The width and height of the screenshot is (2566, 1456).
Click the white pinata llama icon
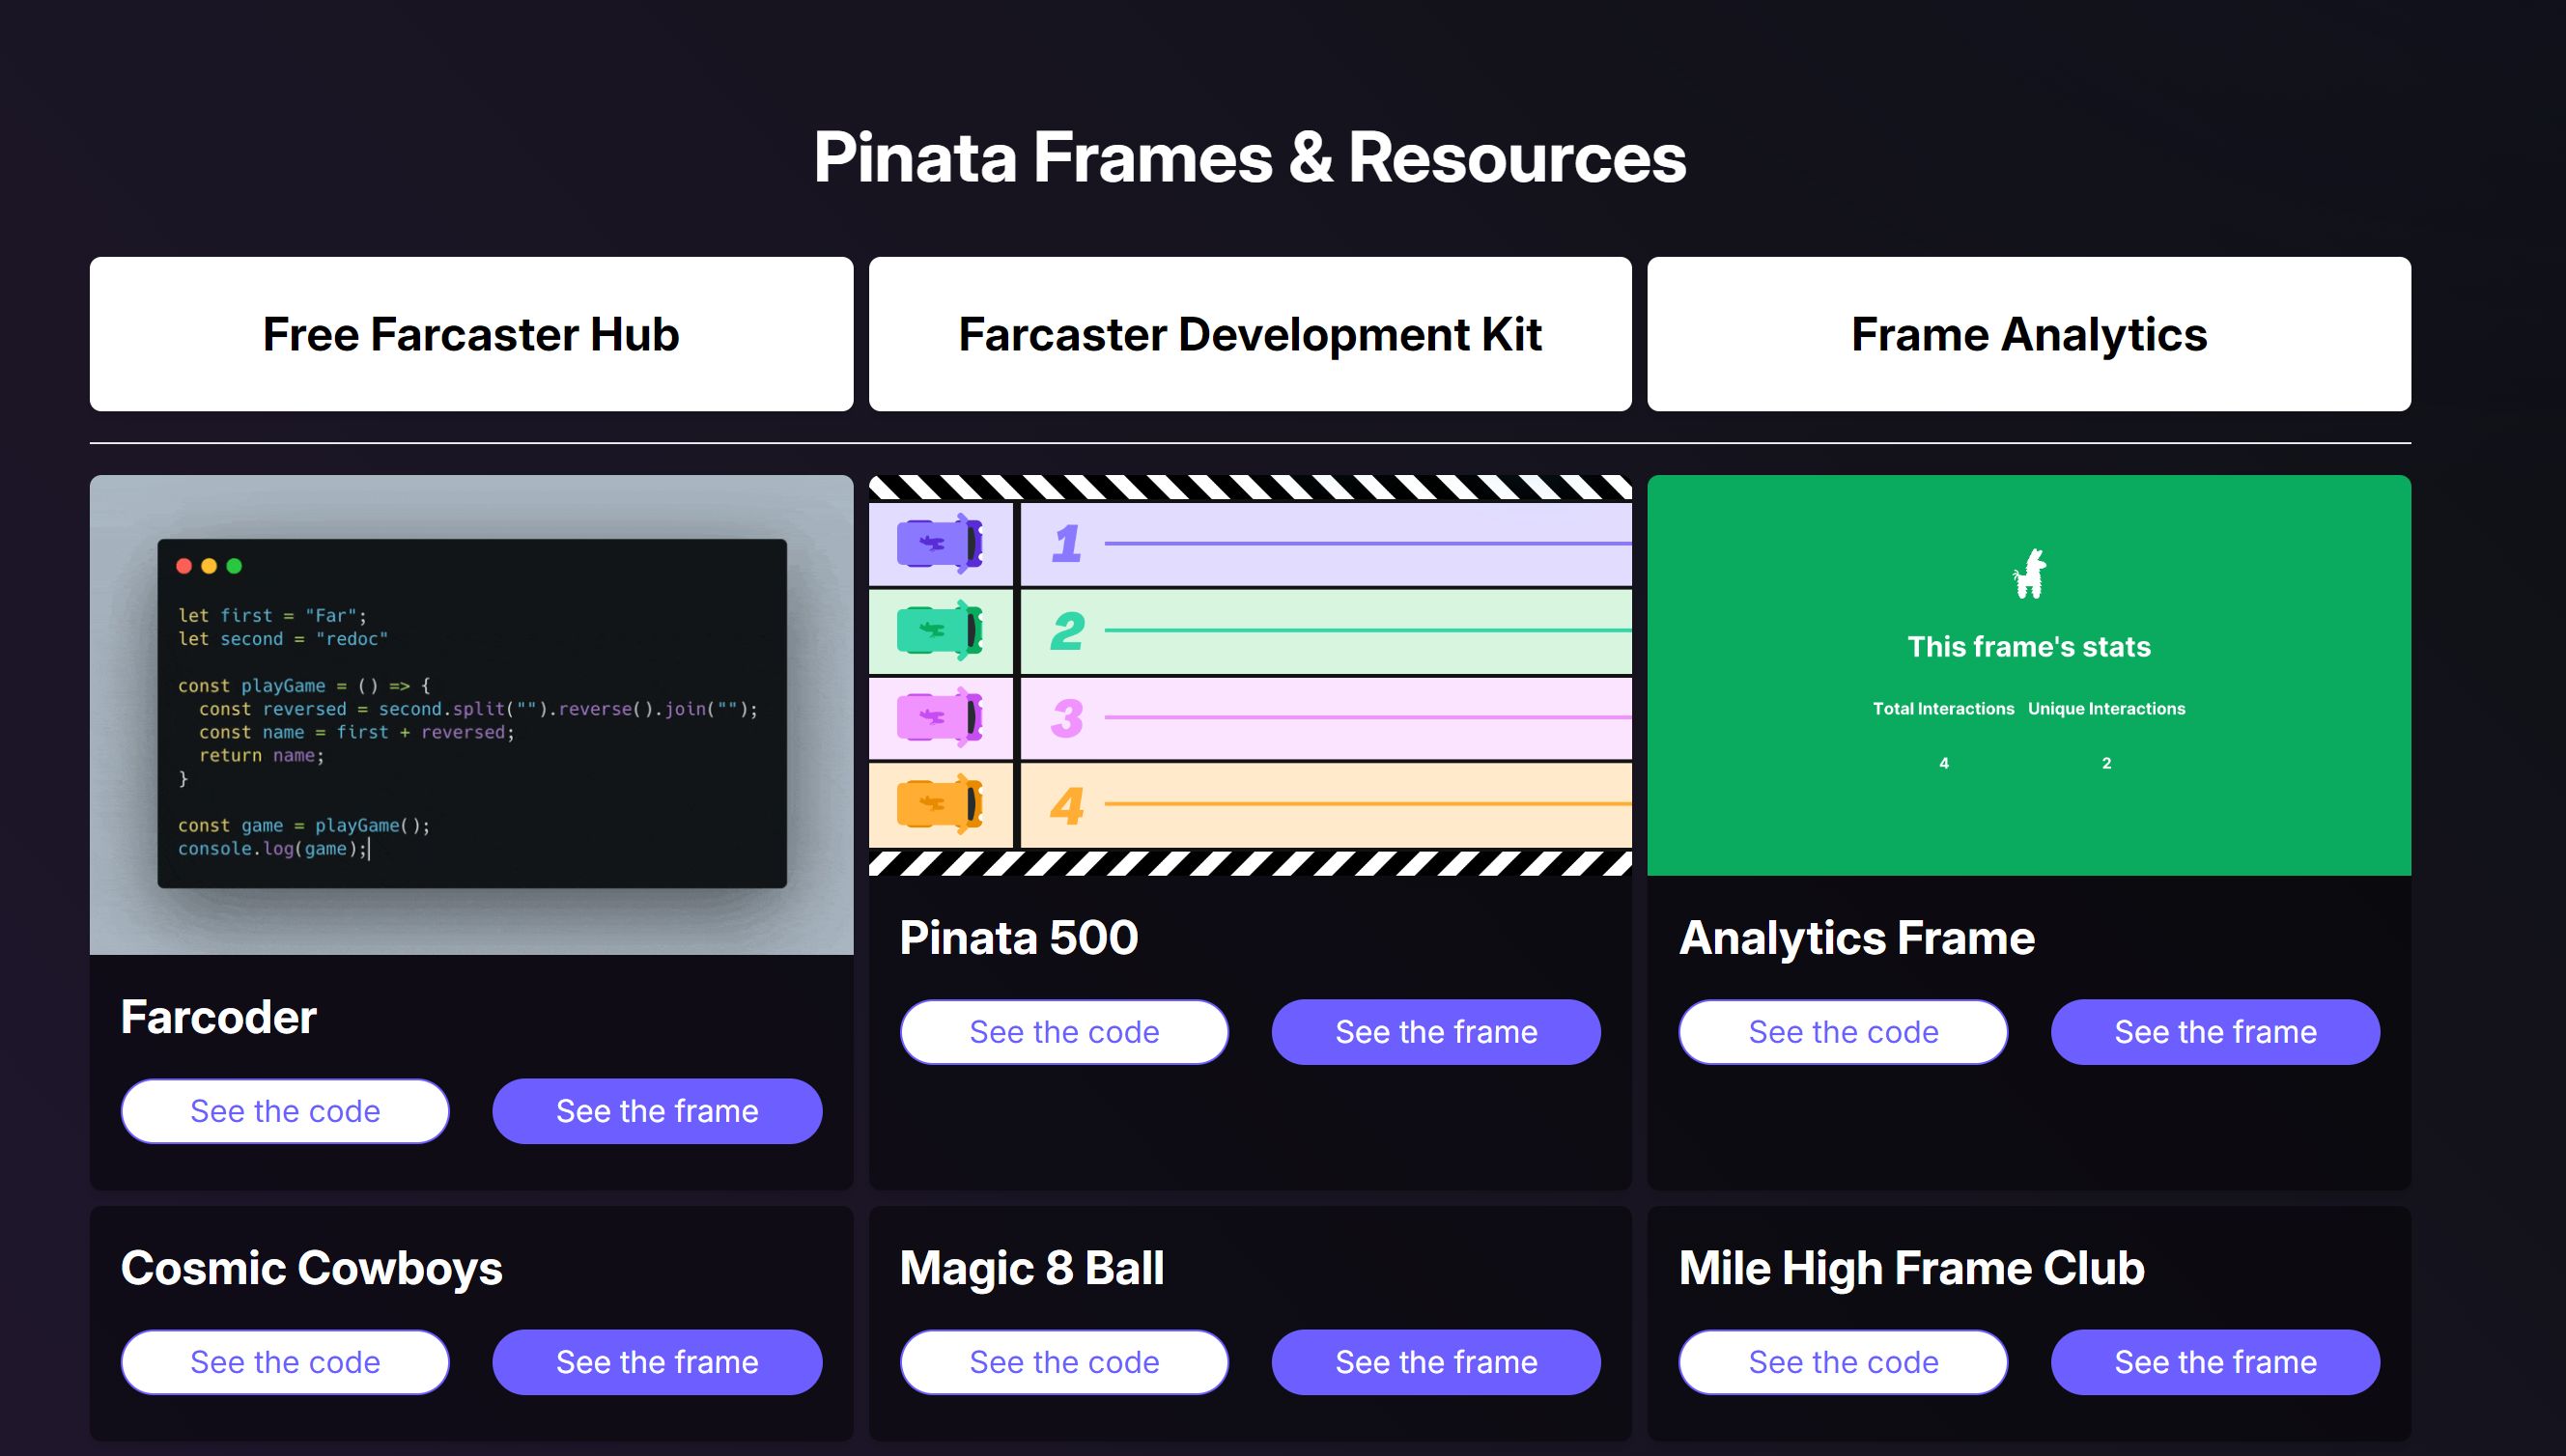click(2029, 574)
